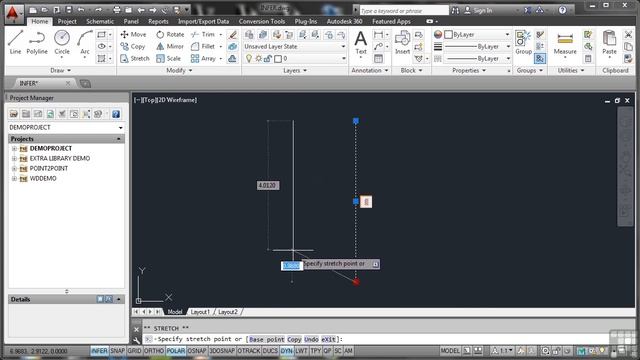Click Sign In button
This screenshot has height=360, width=640.
pyautogui.click(x=478, y=11)
